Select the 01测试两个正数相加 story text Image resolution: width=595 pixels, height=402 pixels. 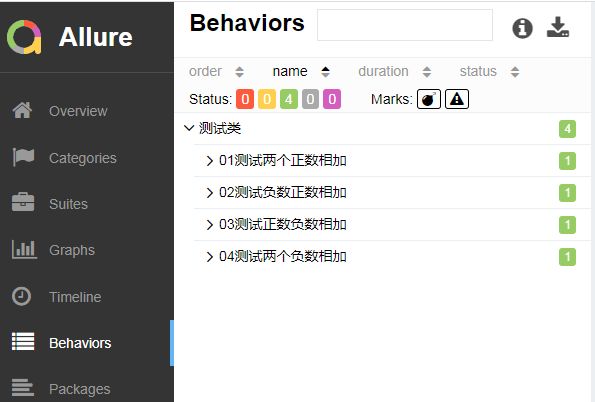coord(283,161)
